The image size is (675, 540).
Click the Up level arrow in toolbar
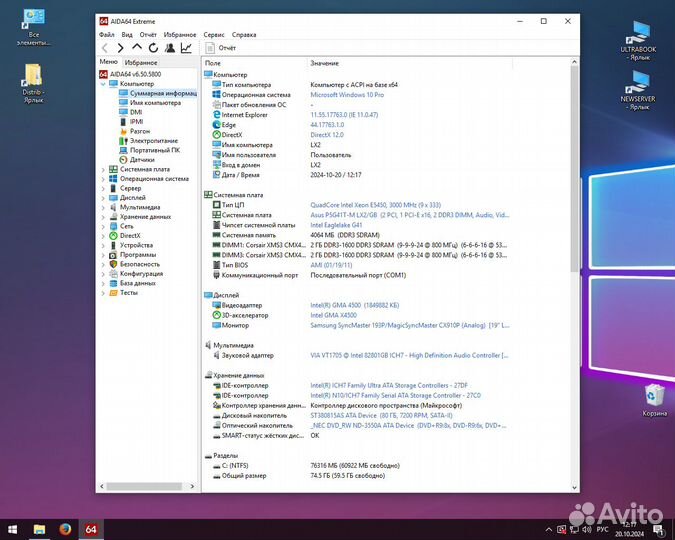point(137,47)
